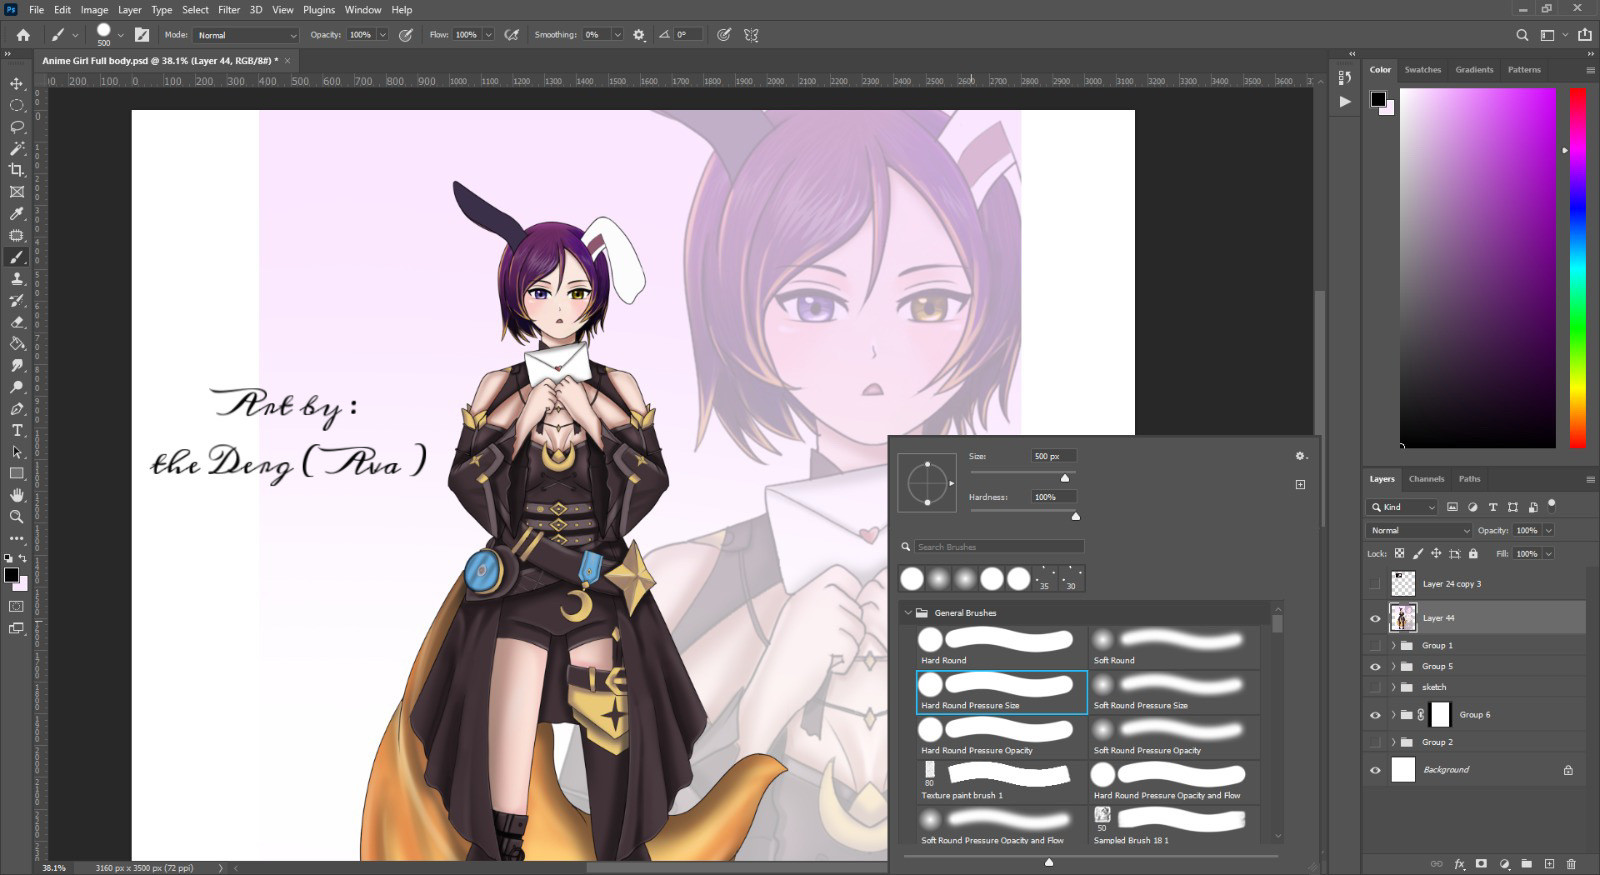1600x875 pixels.
Task: Switch to Paths tab
Action: click(x=1469, y=479)
